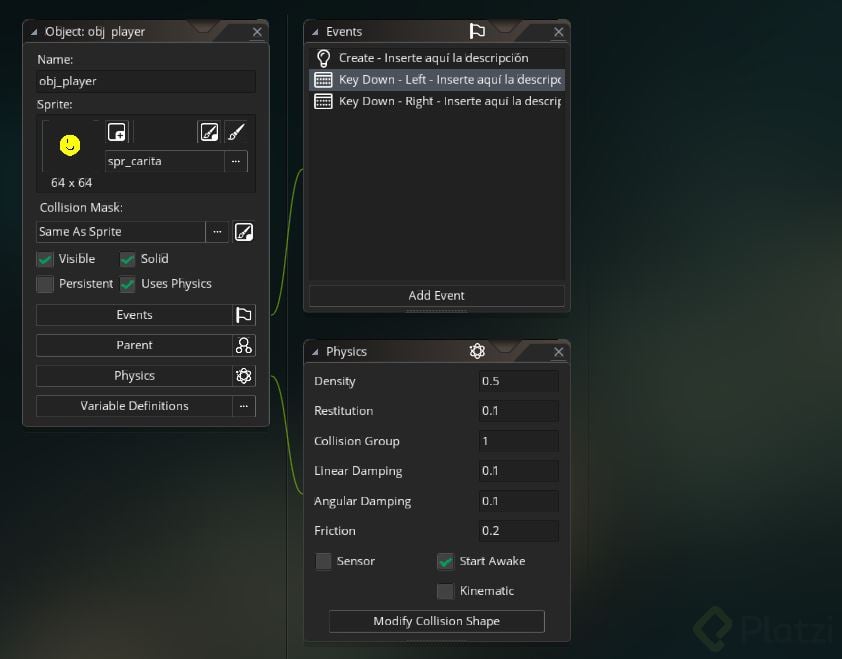Click the Modify Collision Shape button
This screenshot has height=659, width=842.
click(437, 621)
